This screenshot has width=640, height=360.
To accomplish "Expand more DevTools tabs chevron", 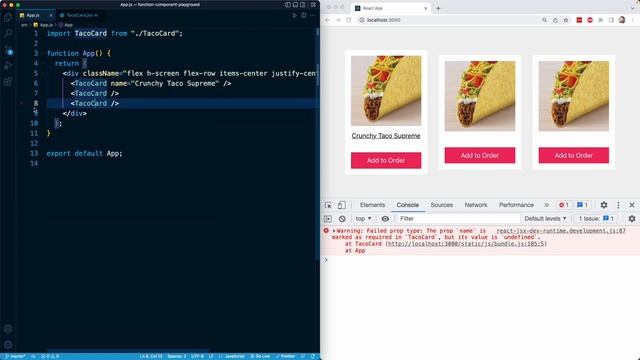I will tap(547, 205).
